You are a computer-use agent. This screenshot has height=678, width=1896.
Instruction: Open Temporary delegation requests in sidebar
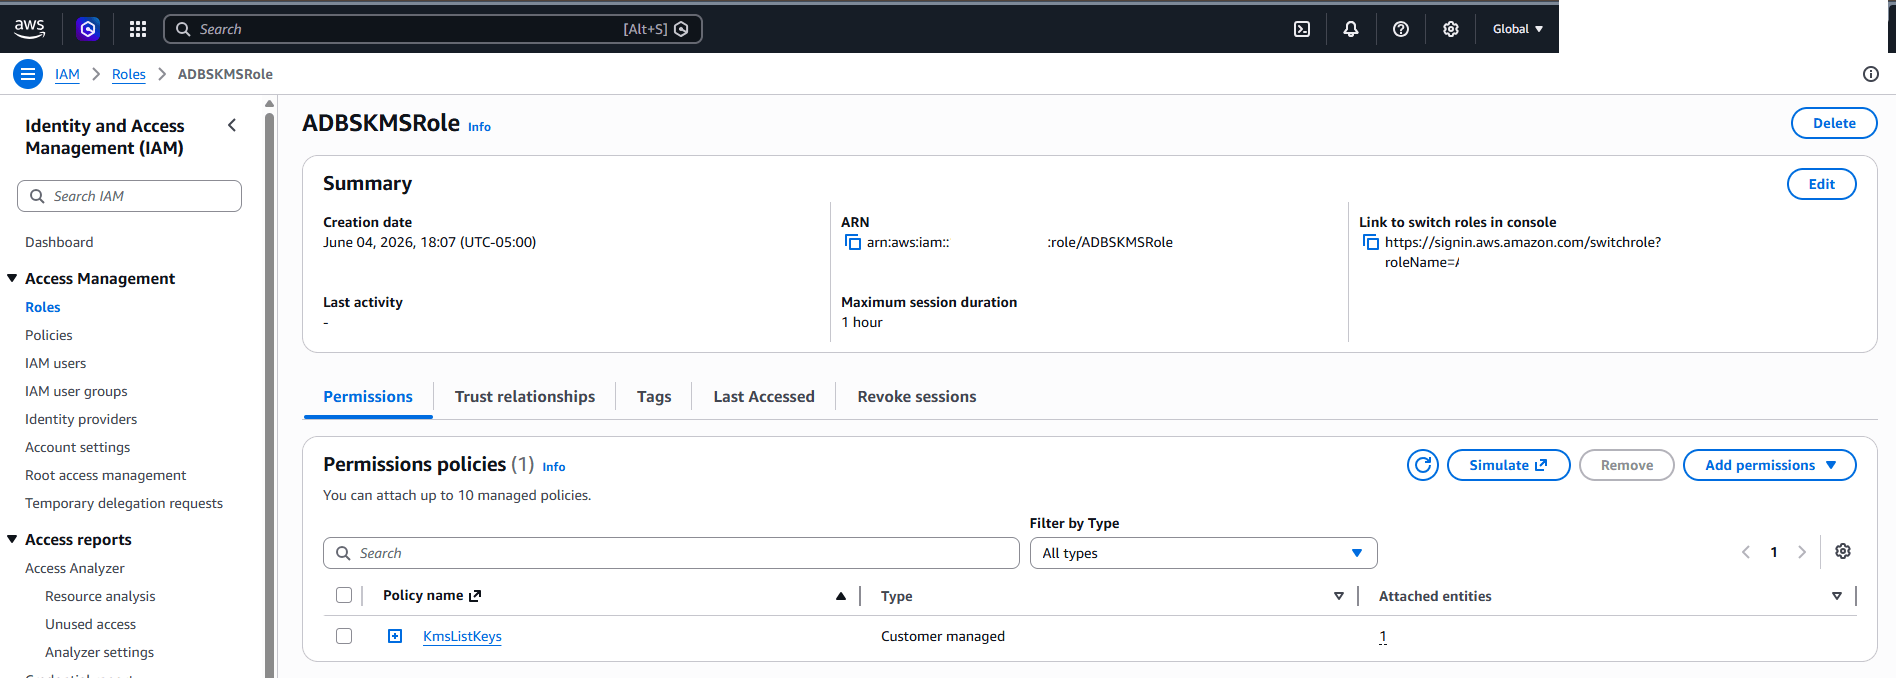pos(124,503)
